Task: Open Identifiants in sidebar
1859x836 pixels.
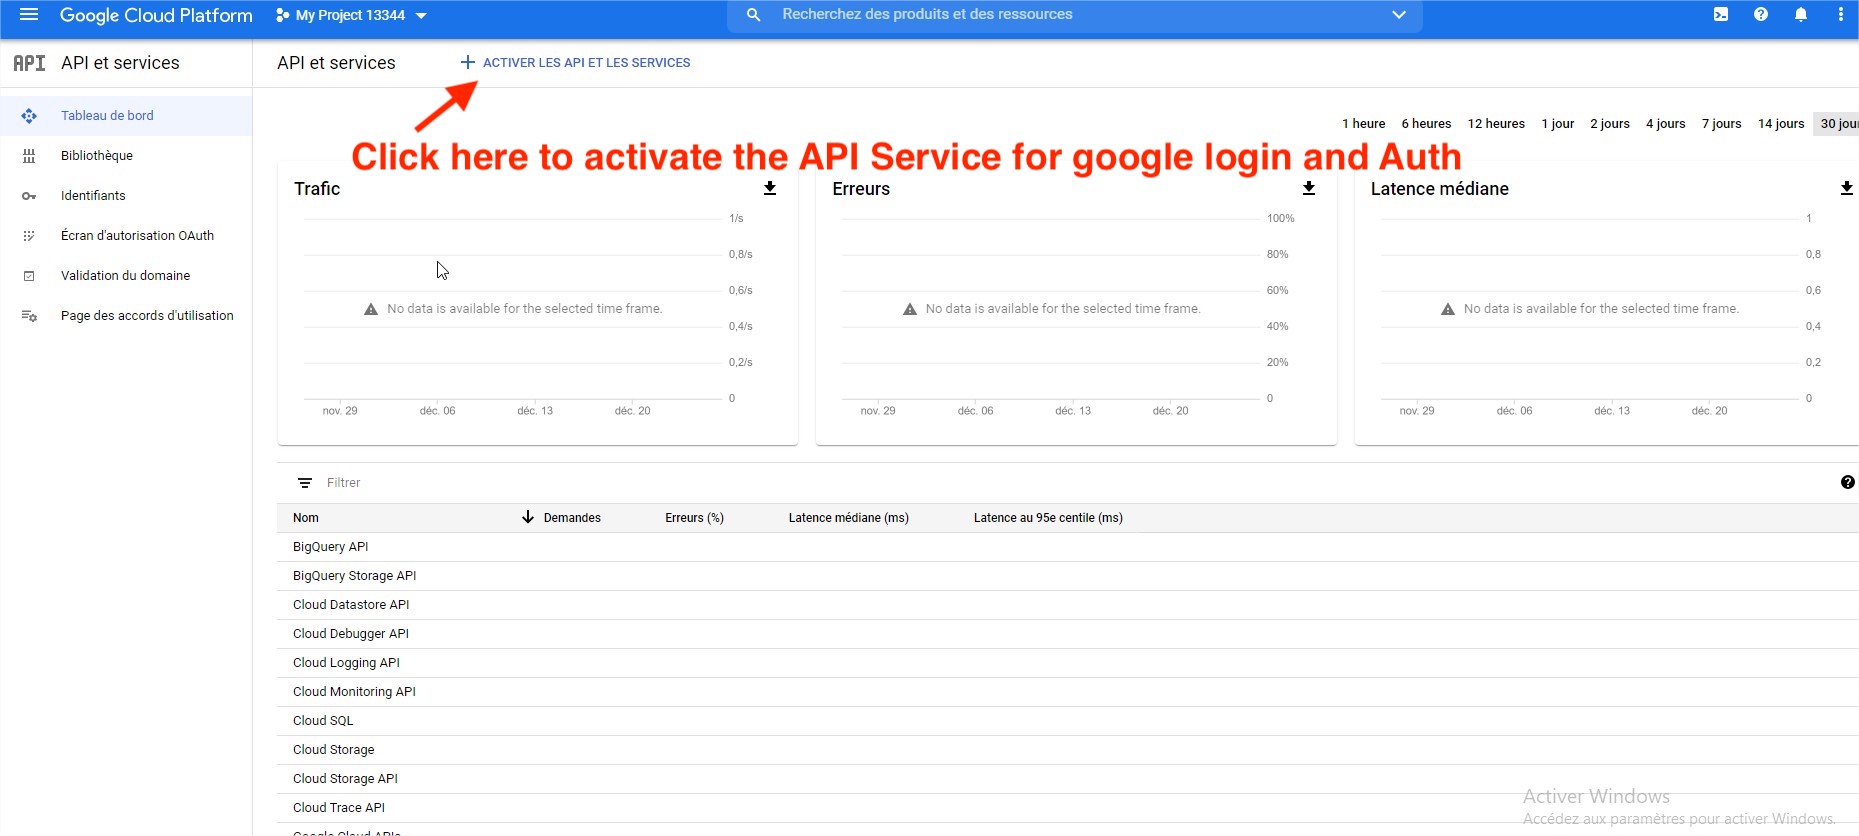Action: coord(126,196)
